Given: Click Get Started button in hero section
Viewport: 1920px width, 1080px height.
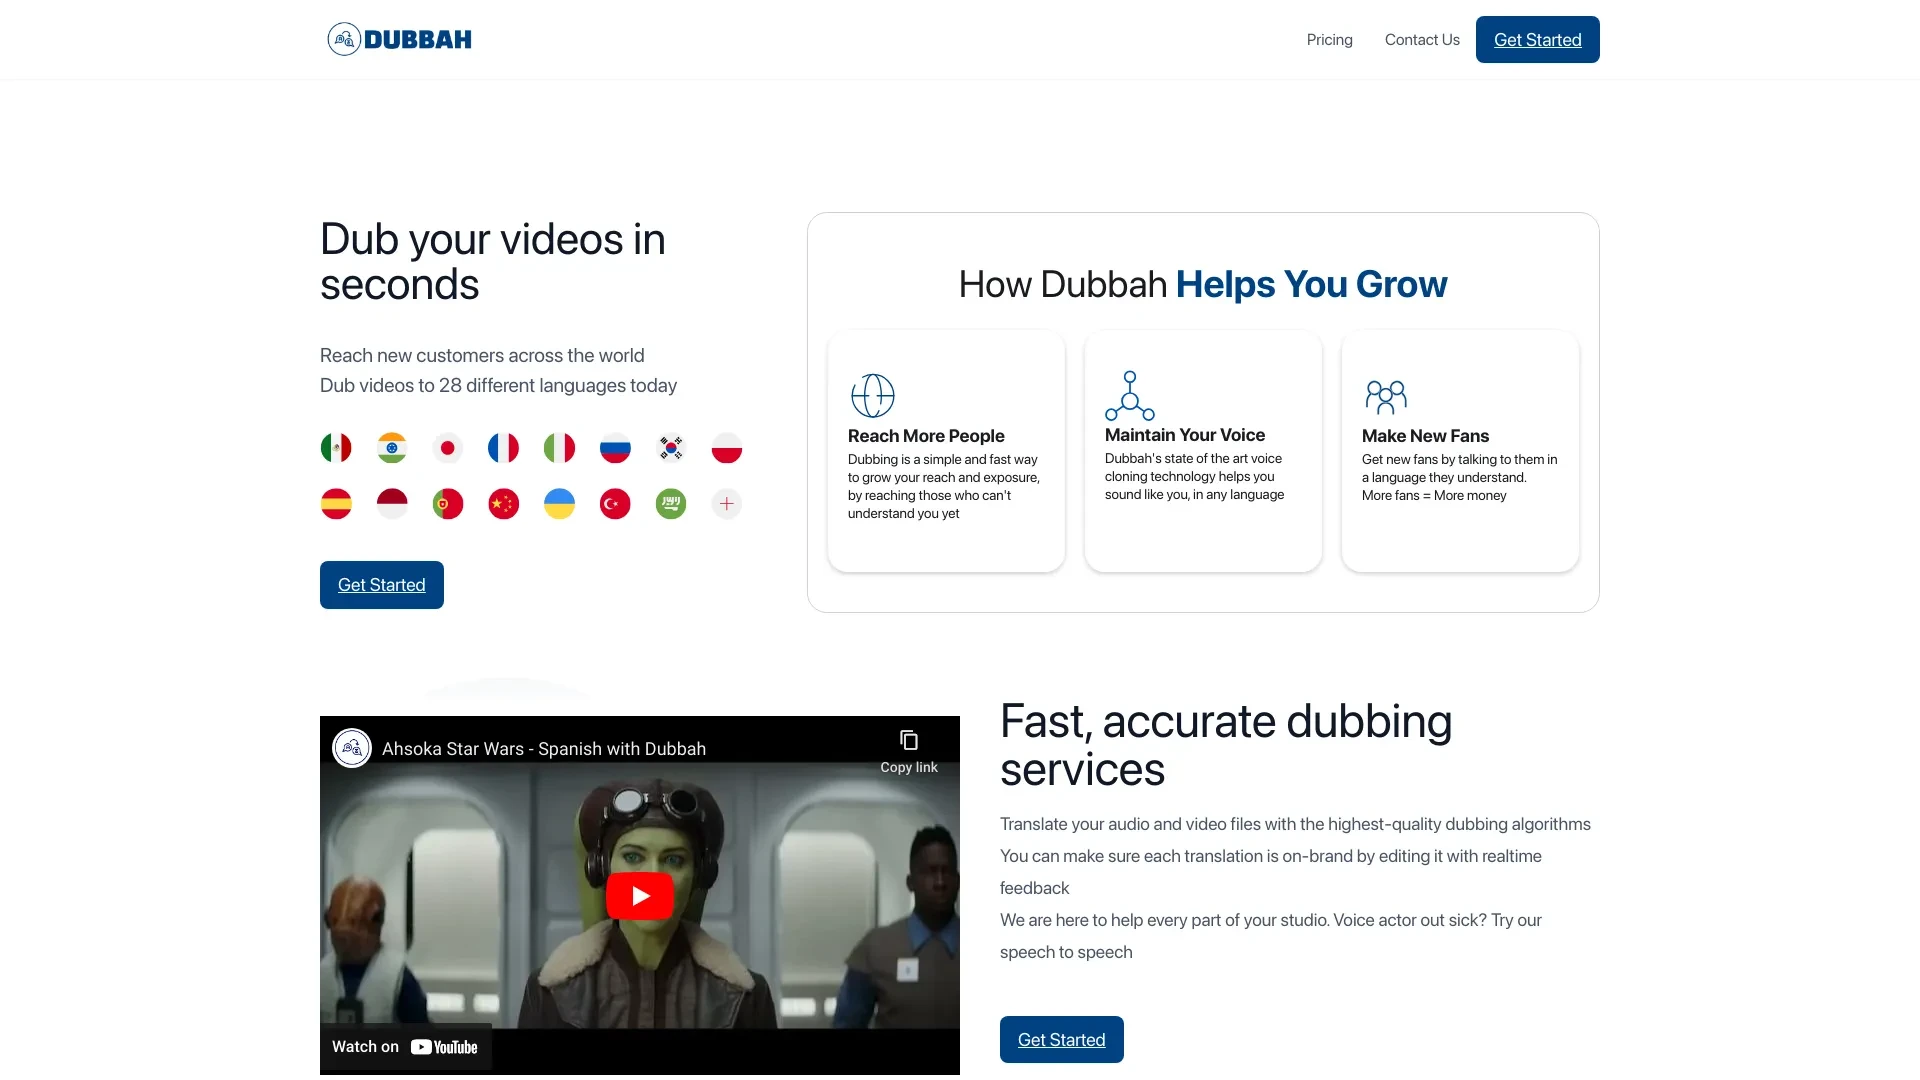Looking at the screenshot, I should click(381, 584).
